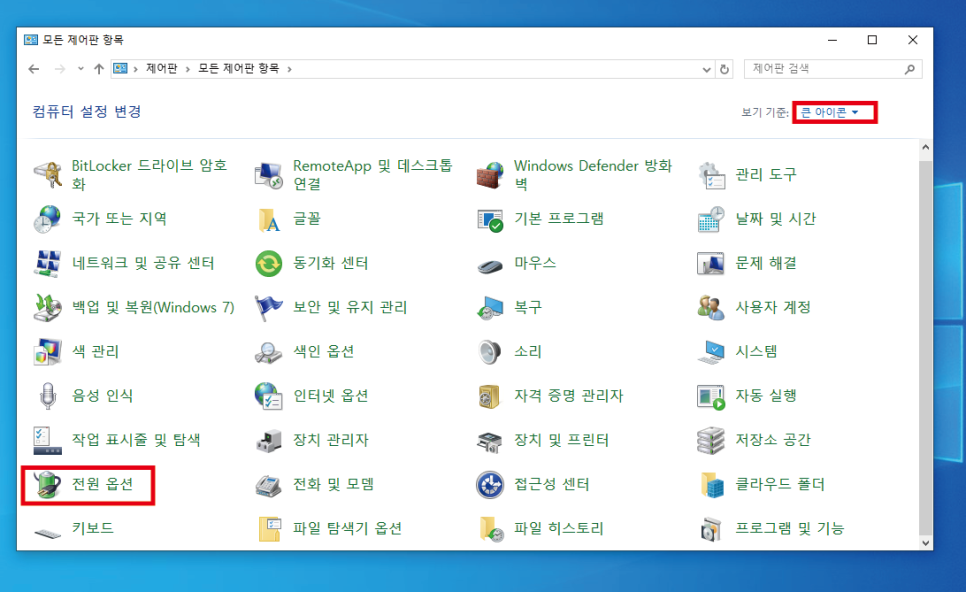Click the 관리 도구 icon

[x=711, y=174]
